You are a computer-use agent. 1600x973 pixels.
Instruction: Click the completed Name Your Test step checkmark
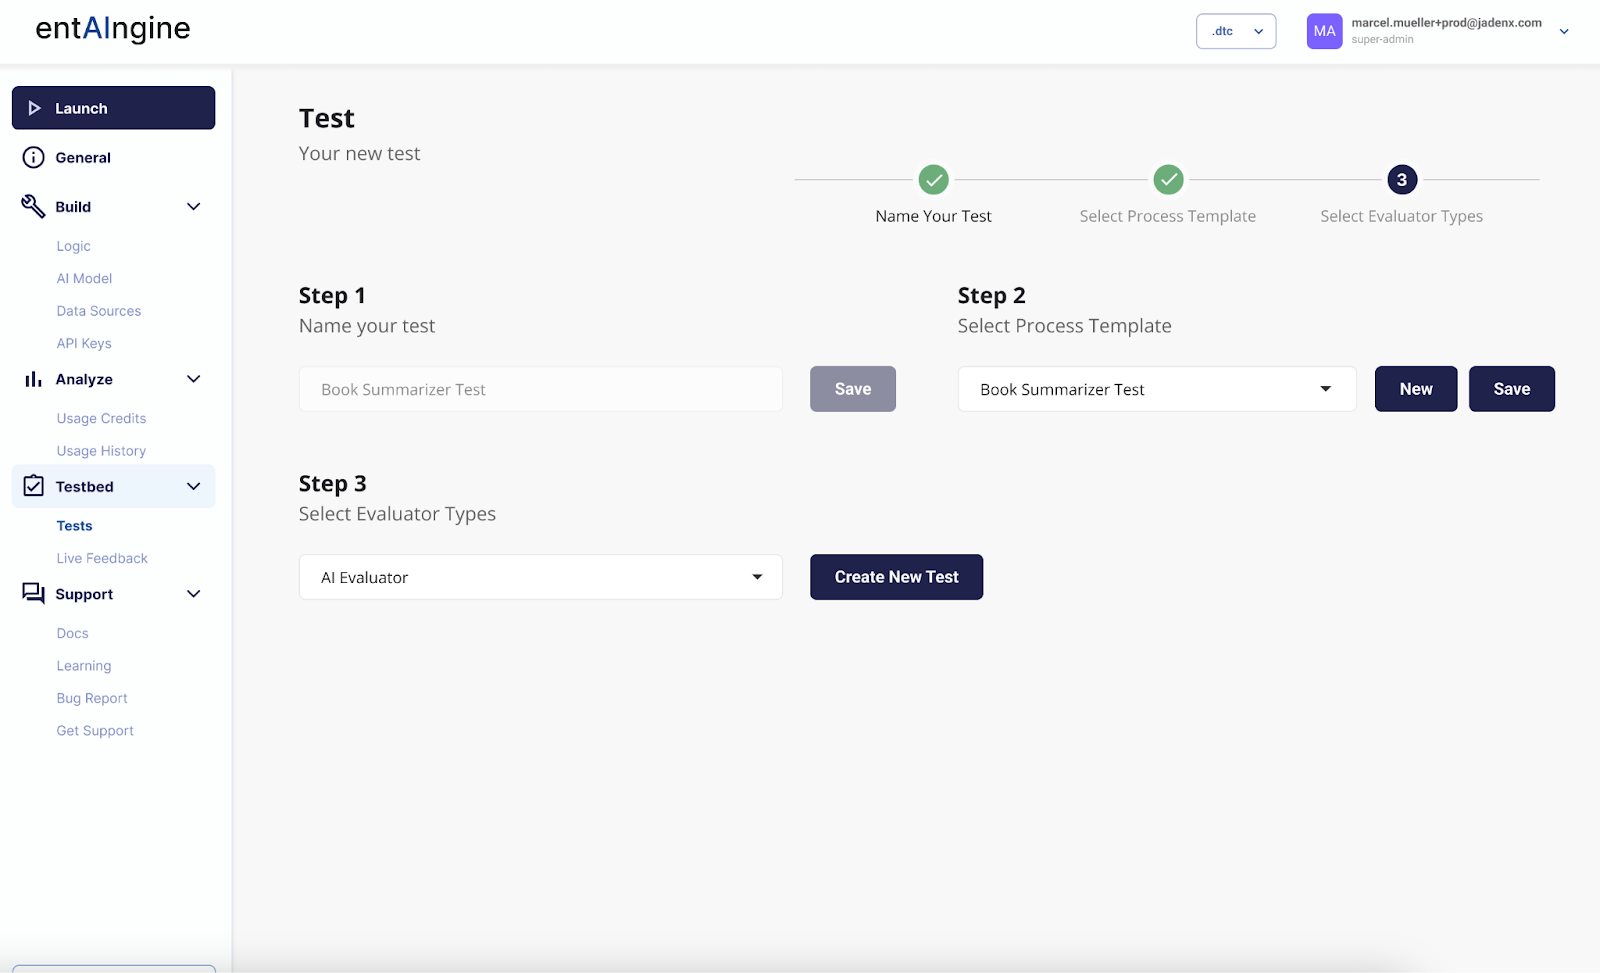click(933, 180)
